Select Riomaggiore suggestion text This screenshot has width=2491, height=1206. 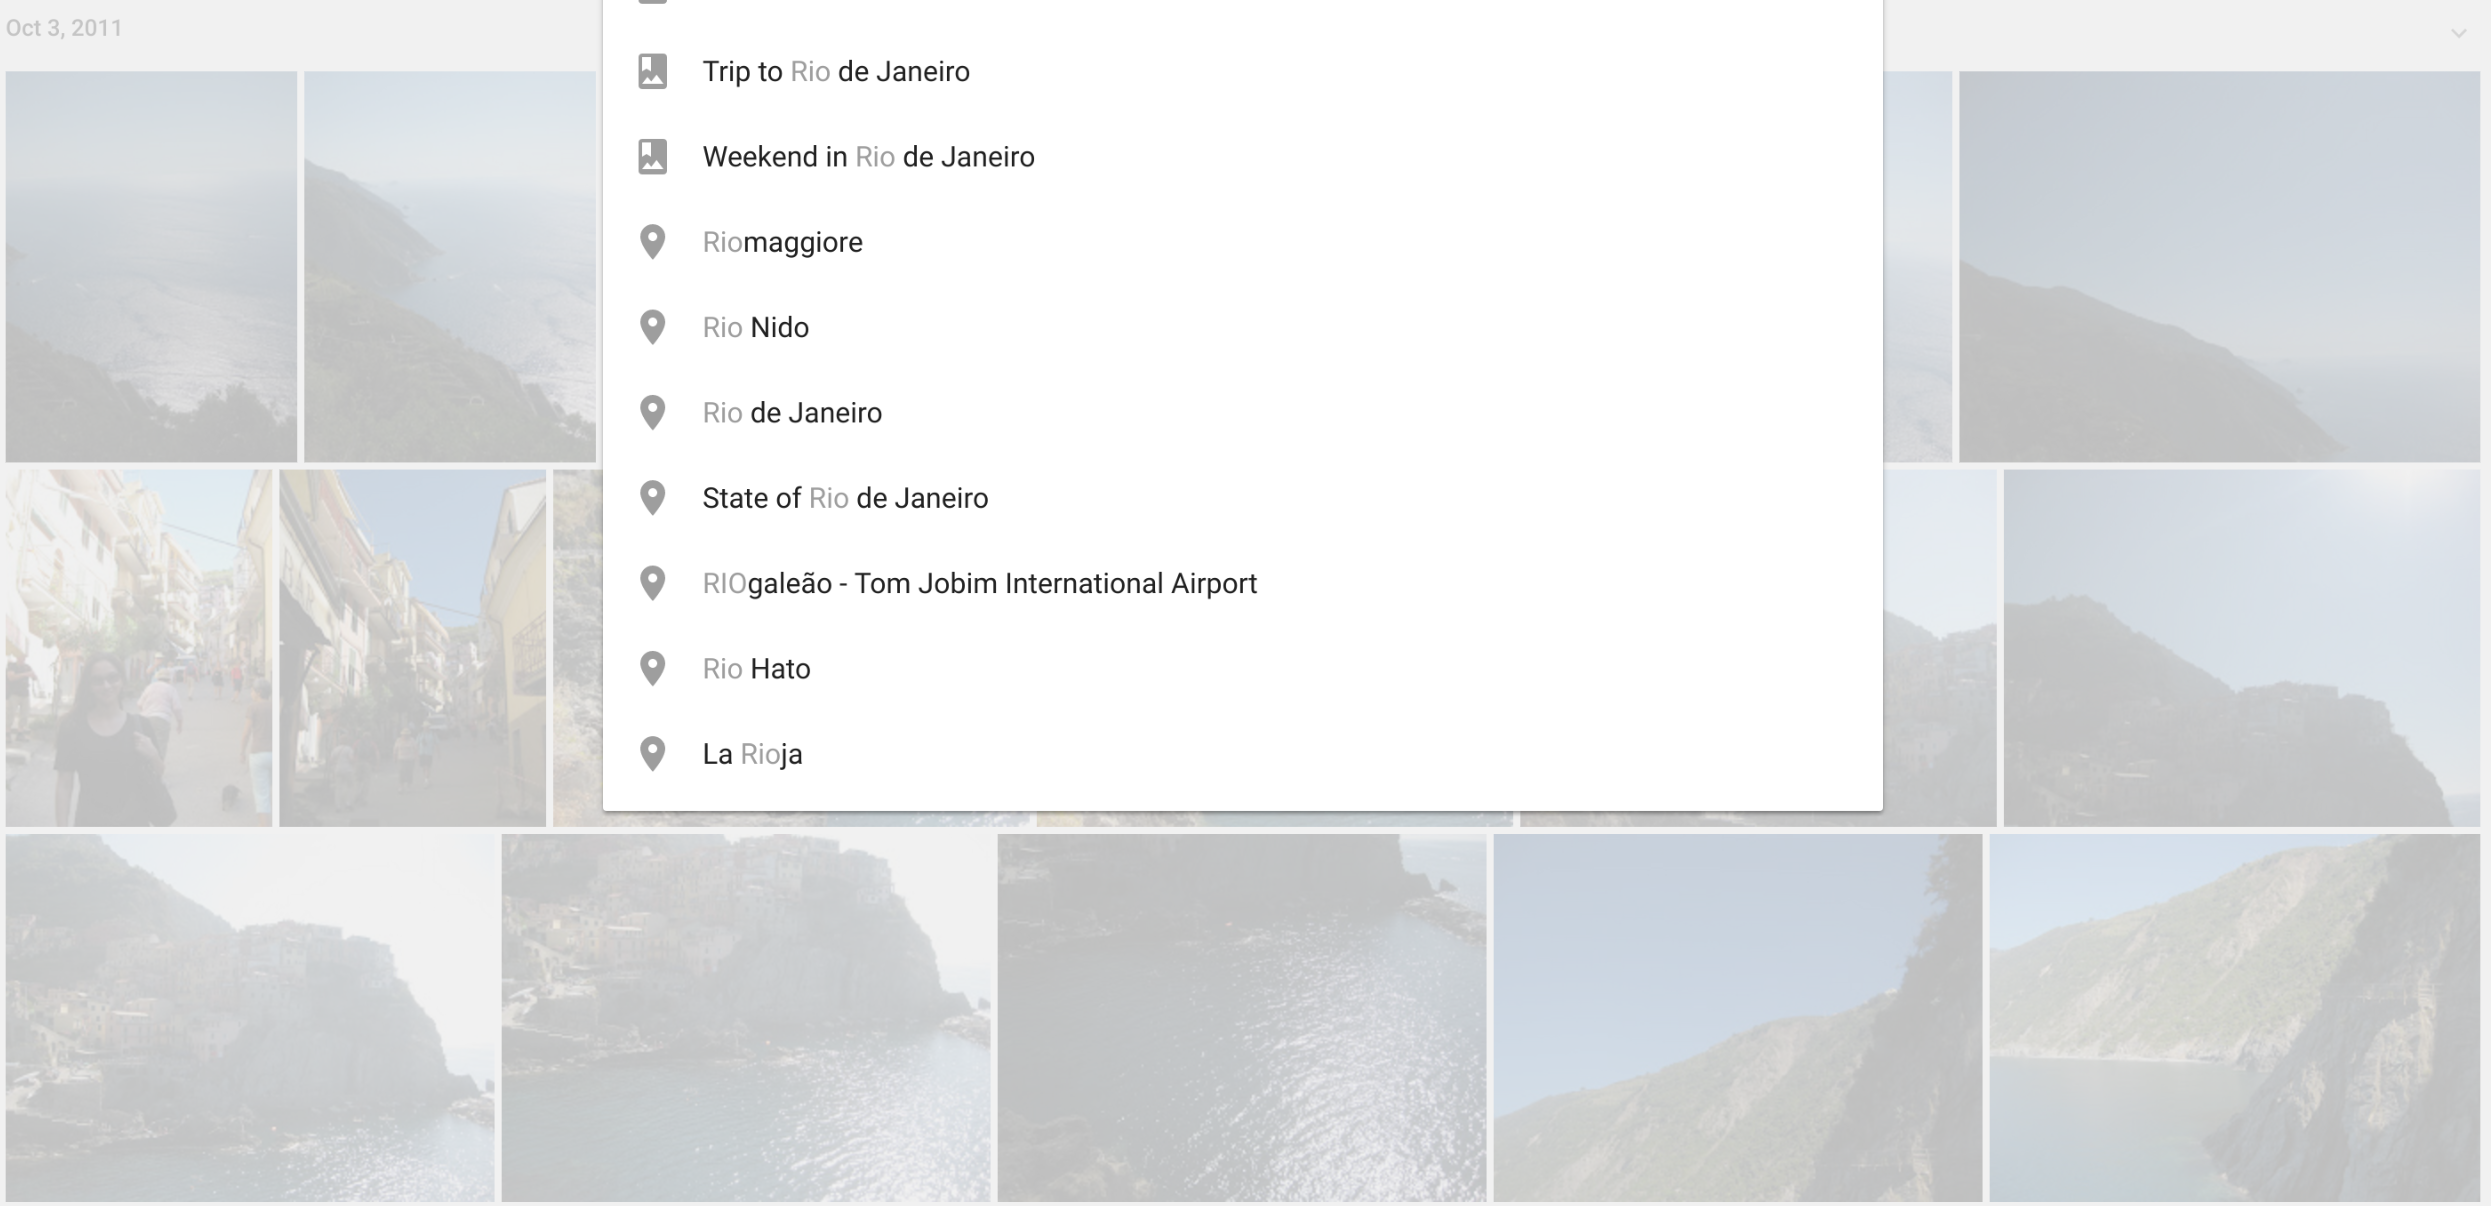(x=782, y=242)
